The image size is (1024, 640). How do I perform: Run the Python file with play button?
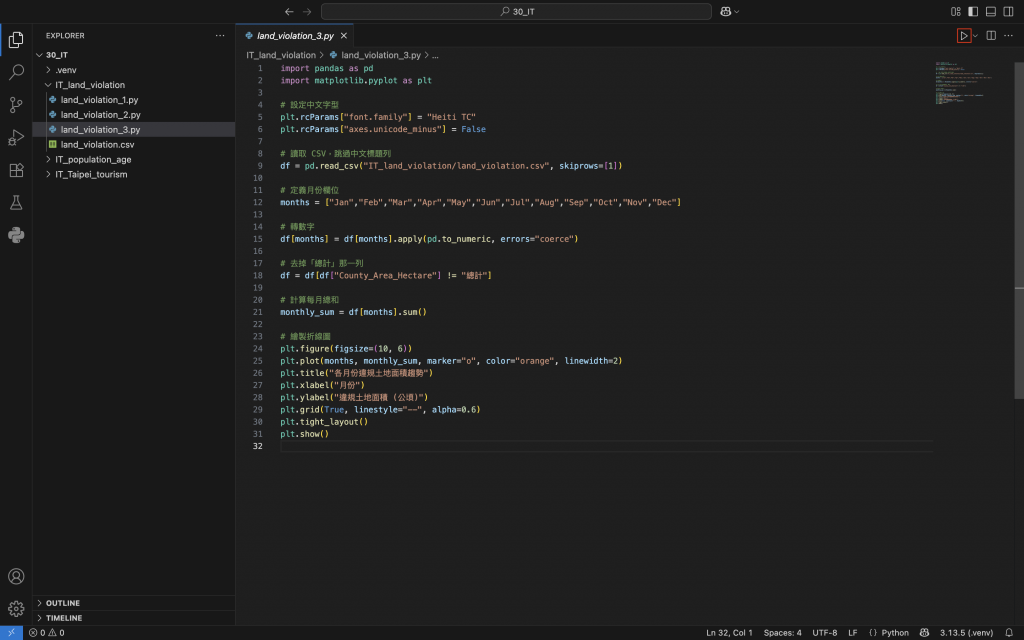[963, 35]
